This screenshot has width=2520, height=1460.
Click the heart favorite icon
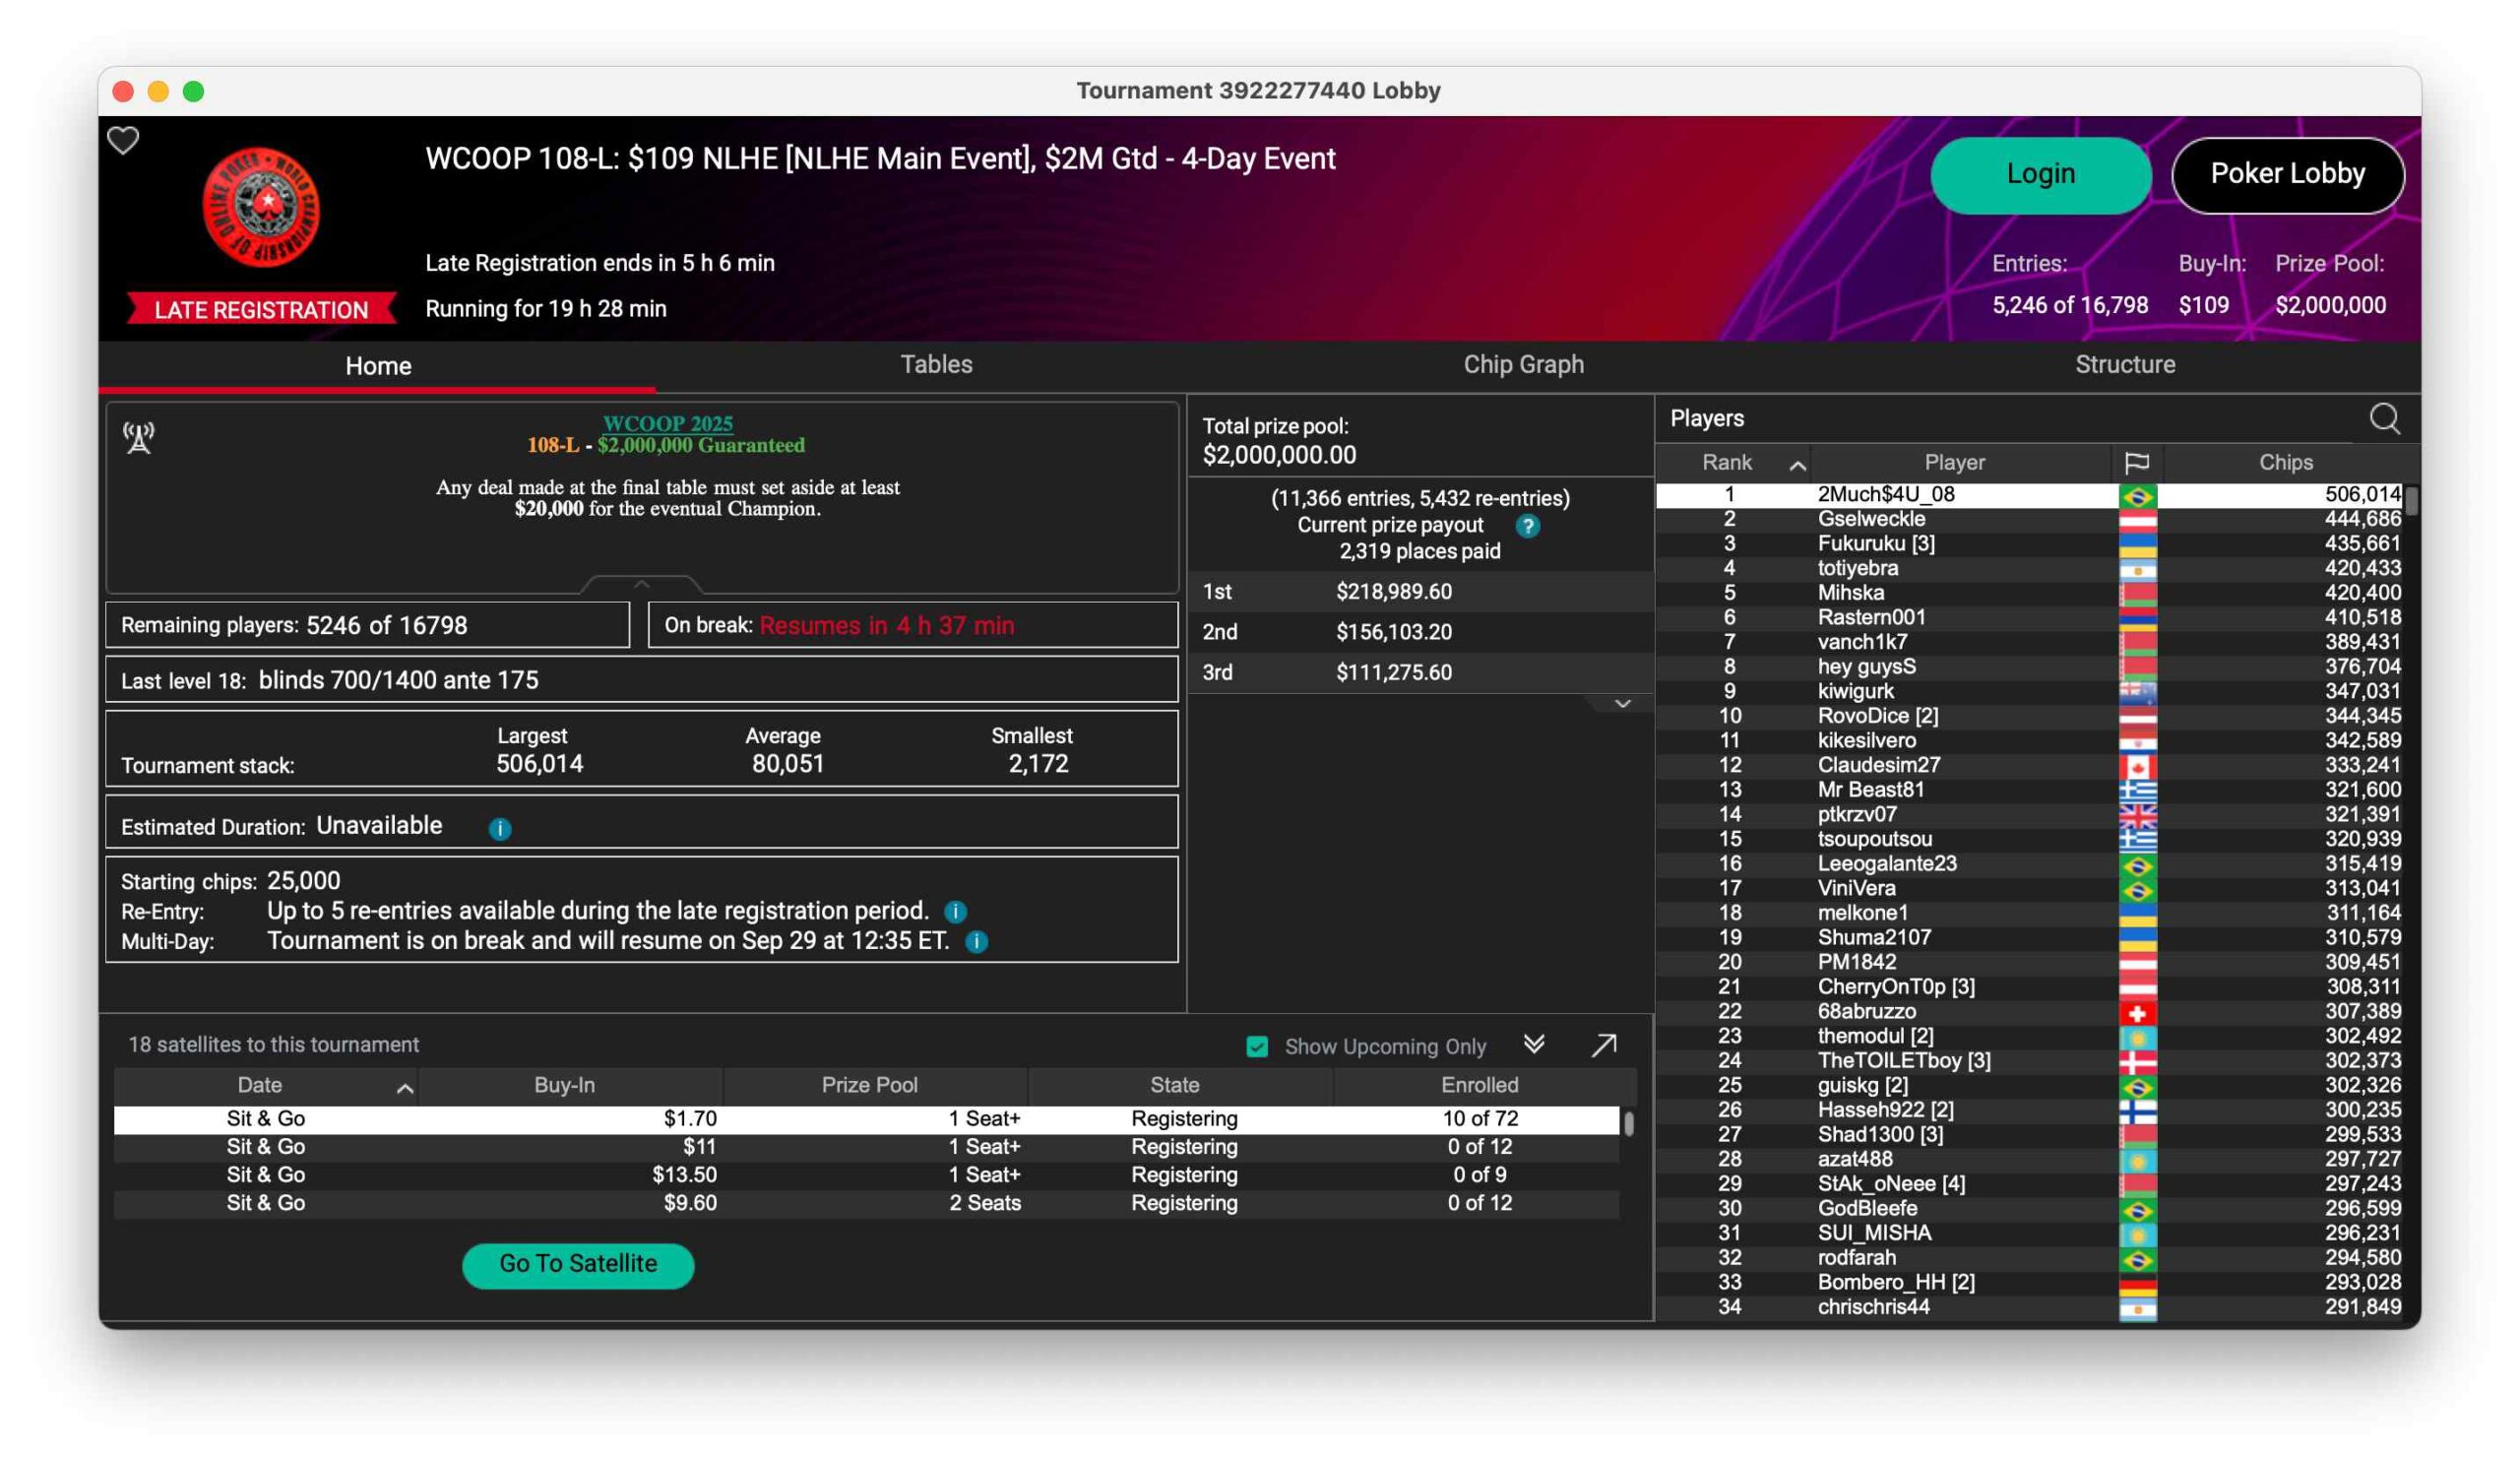123,141
